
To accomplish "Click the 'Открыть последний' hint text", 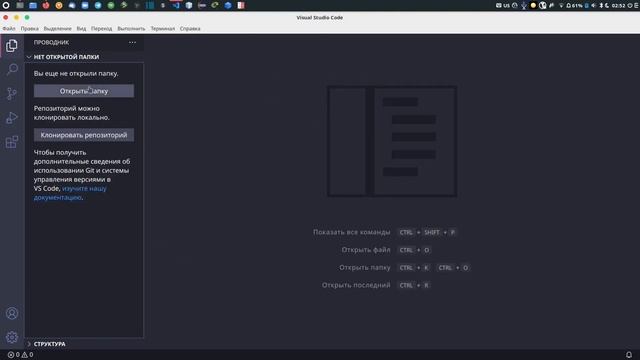I will [356, 285].
